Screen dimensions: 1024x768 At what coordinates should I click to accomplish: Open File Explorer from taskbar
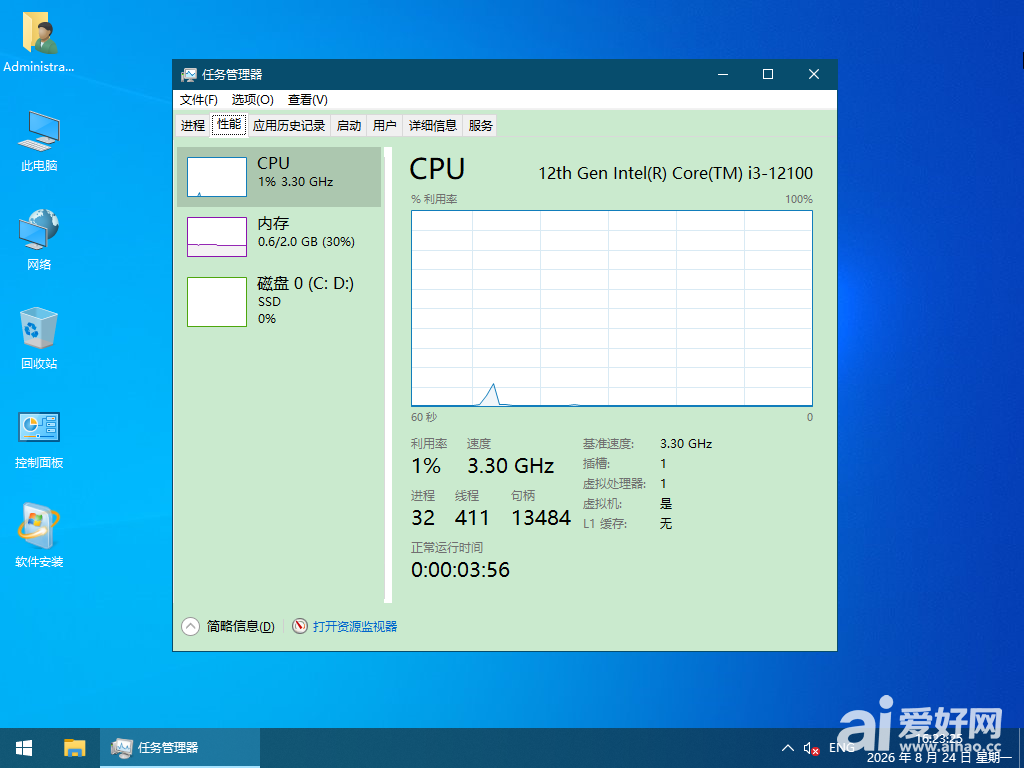[74, 748]
